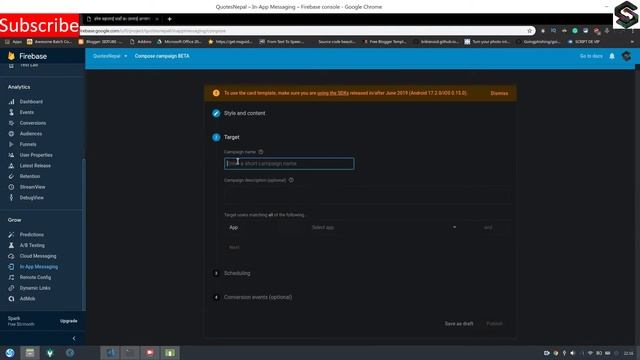
Task: Open Events in the sidebar
Action: pos(27,112)
